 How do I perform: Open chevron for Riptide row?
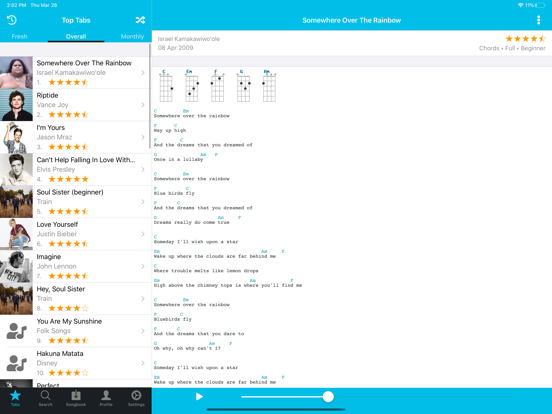tap(143, 105)
